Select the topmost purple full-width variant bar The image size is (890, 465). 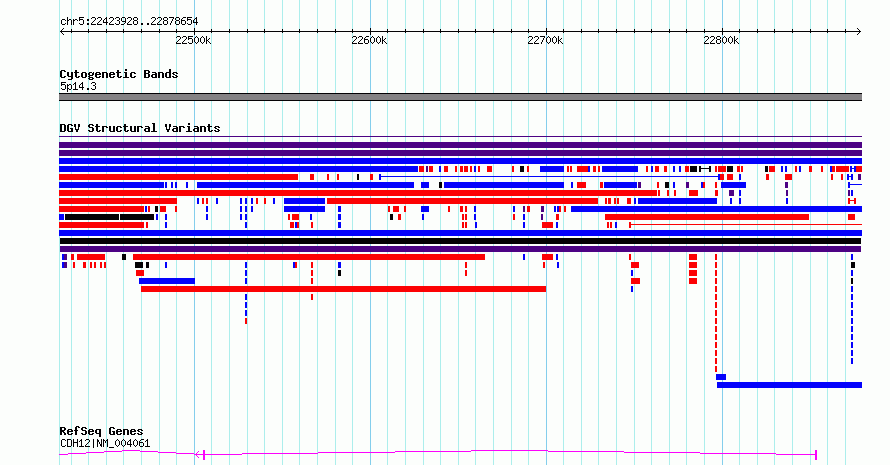tap(460, 145)
